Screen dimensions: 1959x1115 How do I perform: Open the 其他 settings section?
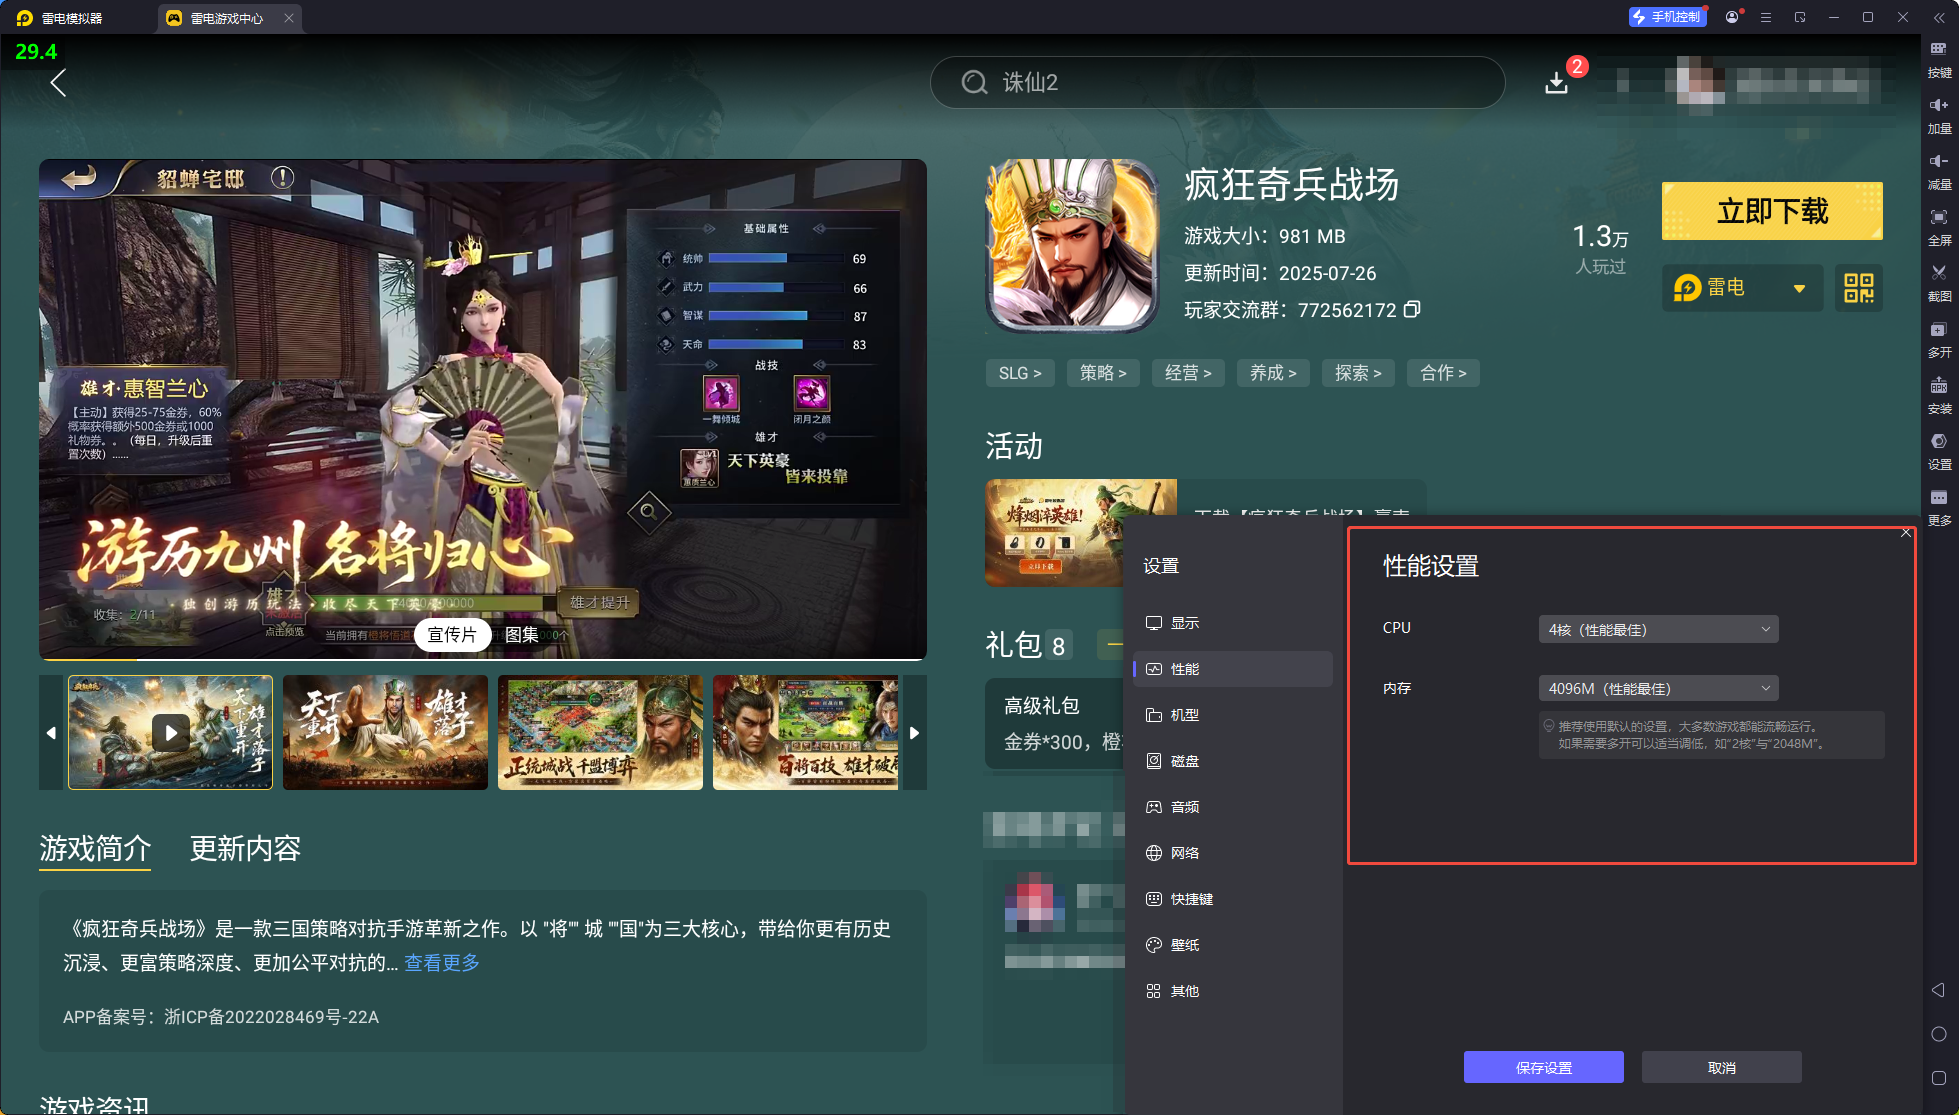point(1232,991)
